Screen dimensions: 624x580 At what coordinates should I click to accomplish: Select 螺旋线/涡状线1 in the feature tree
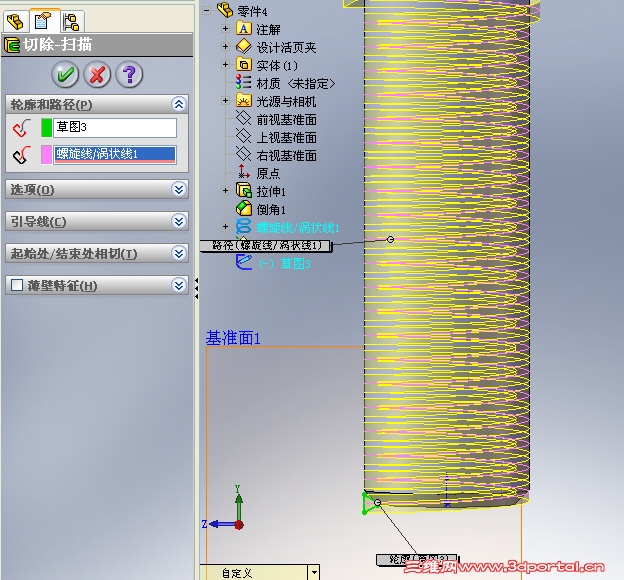click(x=298, y=228)
